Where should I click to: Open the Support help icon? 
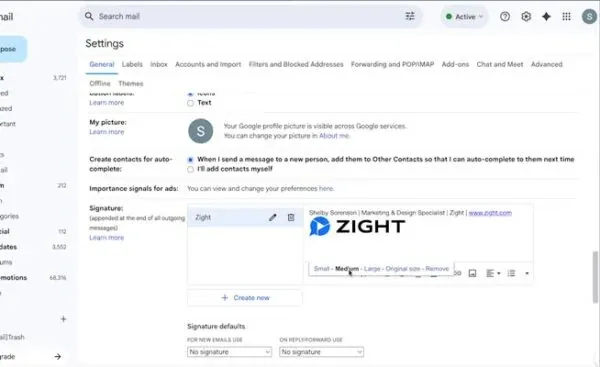click(x=505, y=16)
